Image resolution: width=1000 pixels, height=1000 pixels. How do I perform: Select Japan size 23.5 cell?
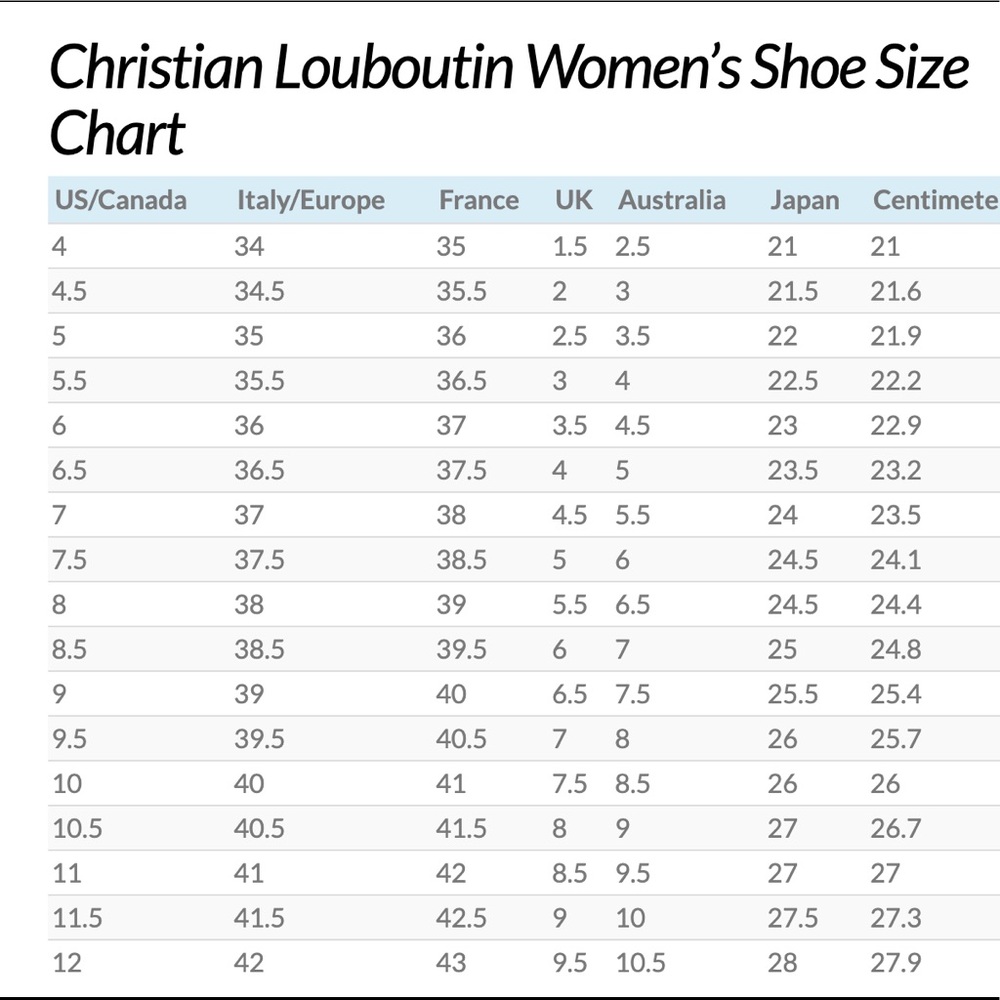793,471
